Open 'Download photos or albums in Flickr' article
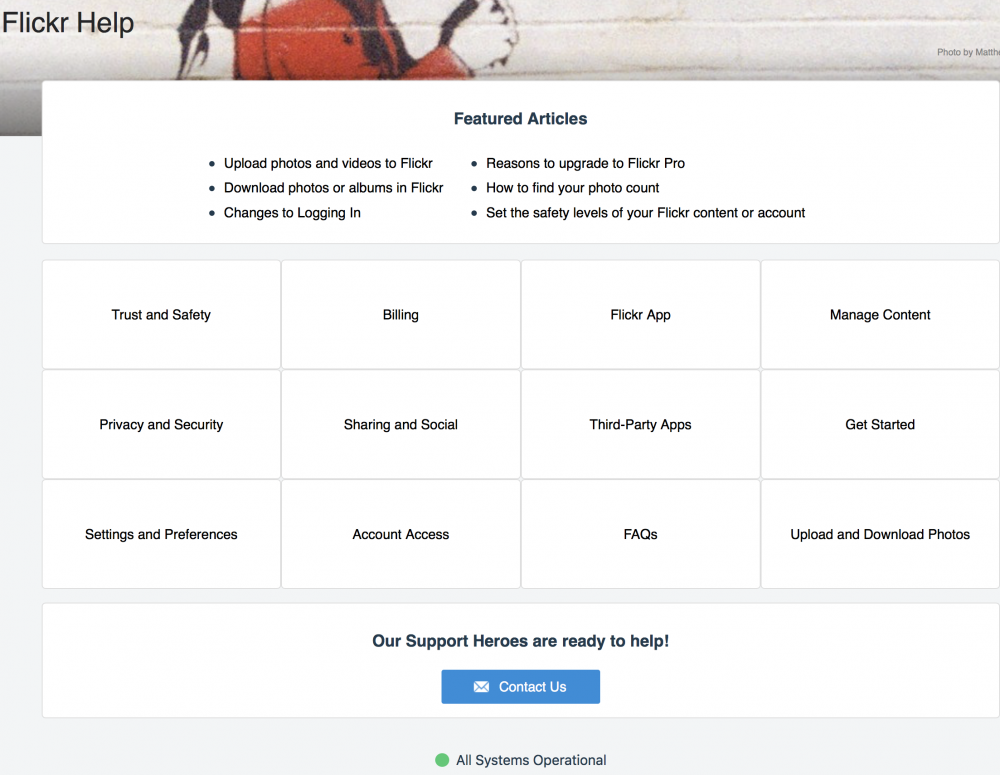The image size is (1000, 775). click(334, 188)
